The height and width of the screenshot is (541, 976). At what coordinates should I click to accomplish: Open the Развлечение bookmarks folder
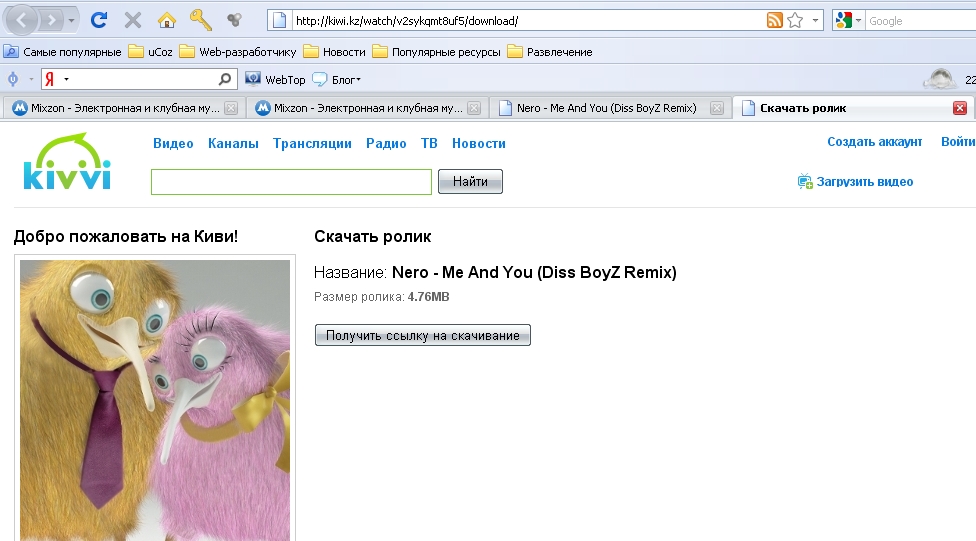550,52
